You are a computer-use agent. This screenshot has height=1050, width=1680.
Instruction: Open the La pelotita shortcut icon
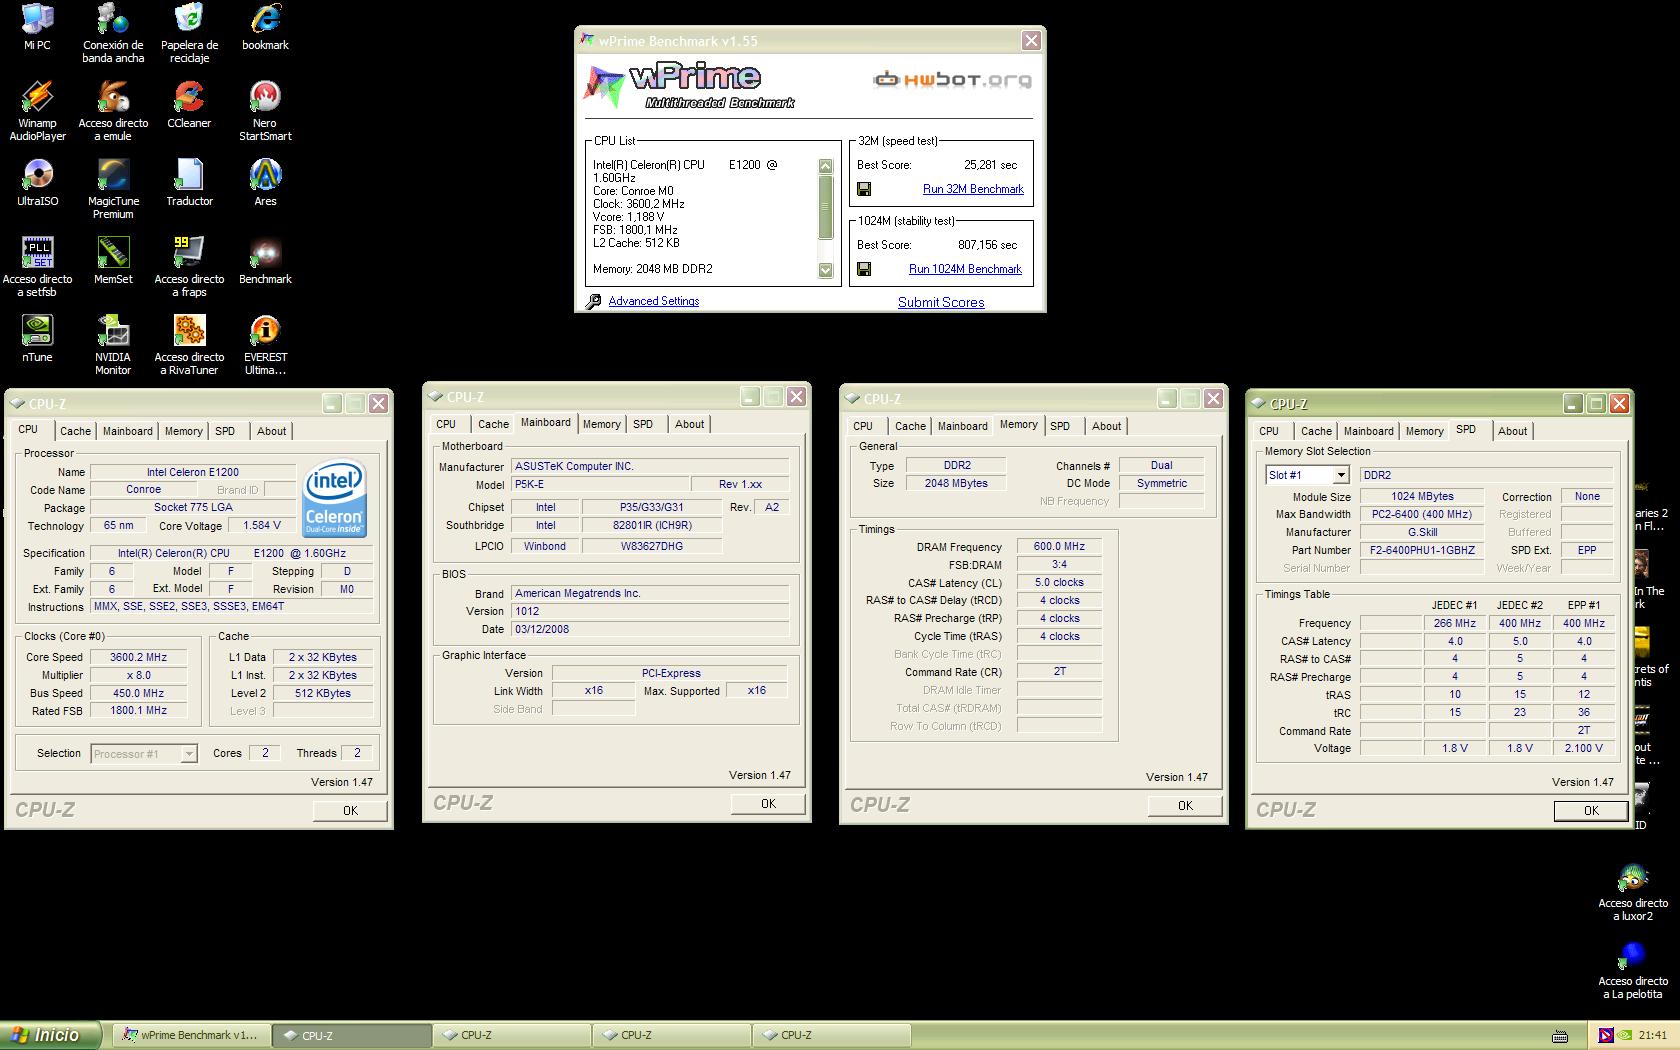point(1633,970)
